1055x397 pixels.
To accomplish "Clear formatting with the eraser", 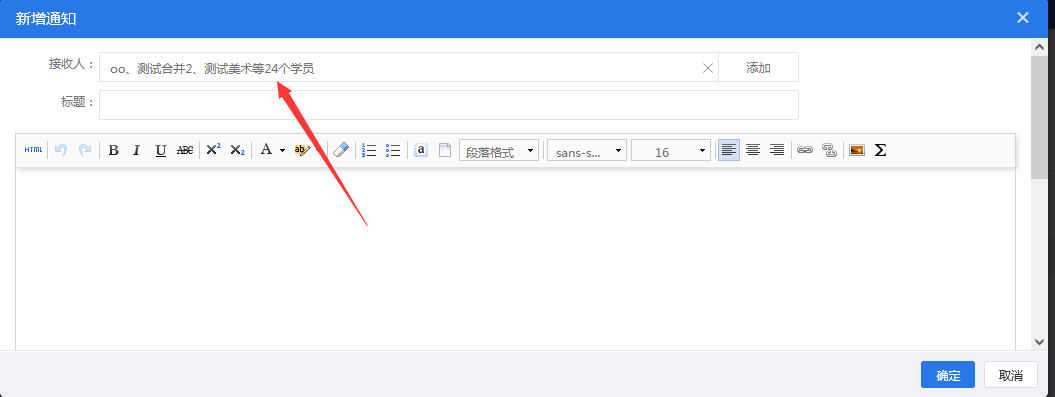I will tap(341, 150).
